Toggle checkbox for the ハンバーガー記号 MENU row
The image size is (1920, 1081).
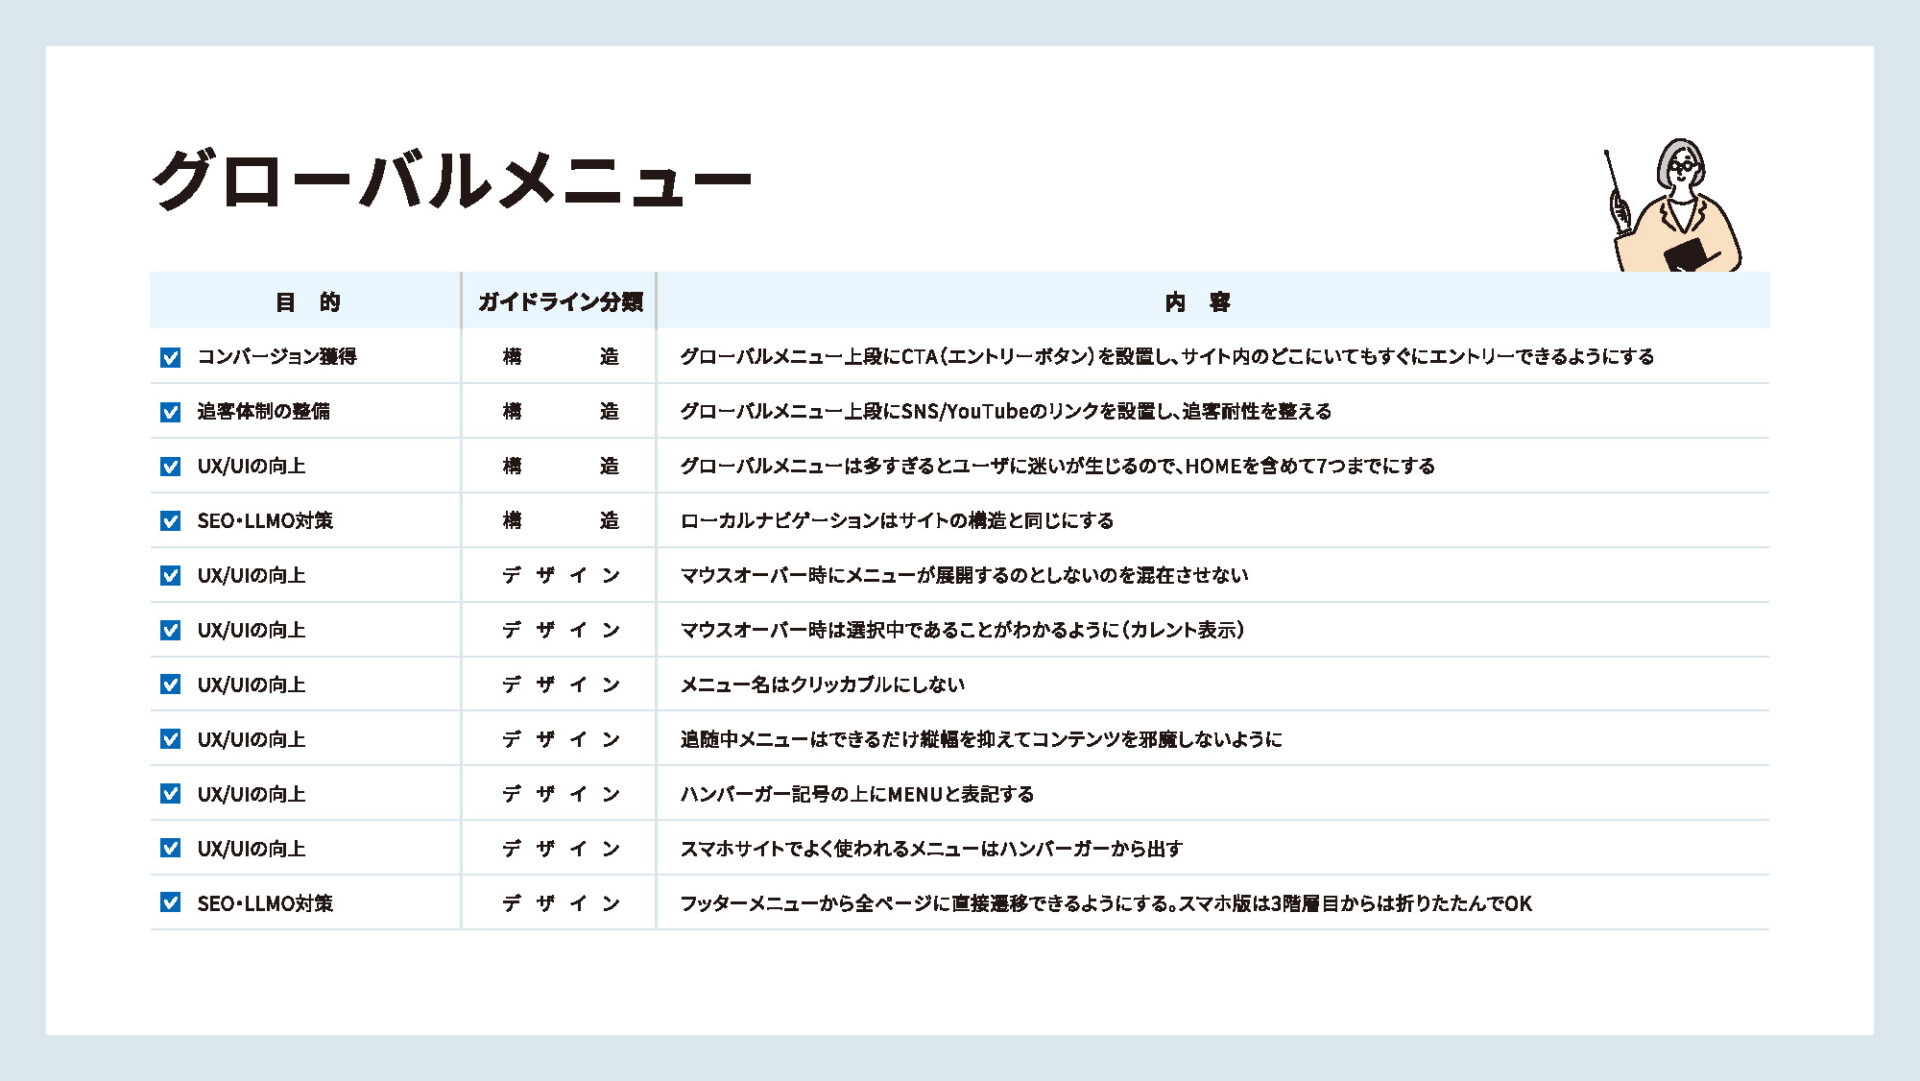tap(170, 794)
